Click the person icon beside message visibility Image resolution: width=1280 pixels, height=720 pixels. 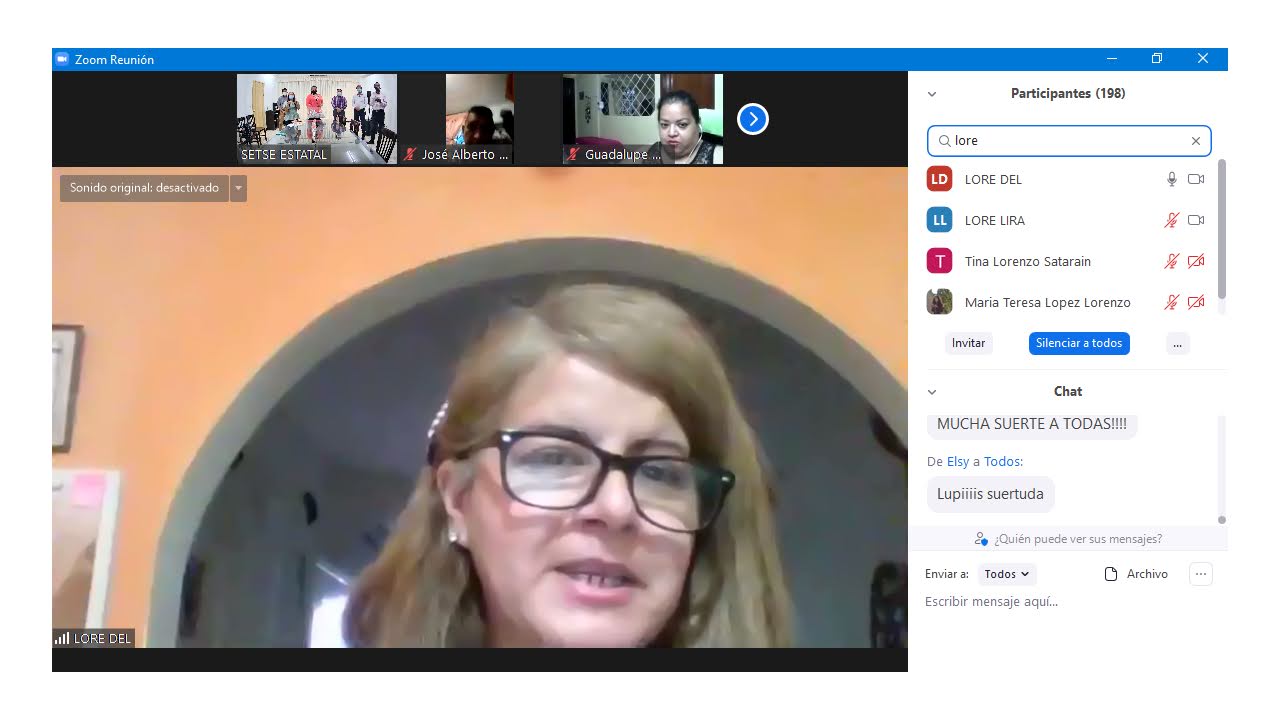(981, 539)
